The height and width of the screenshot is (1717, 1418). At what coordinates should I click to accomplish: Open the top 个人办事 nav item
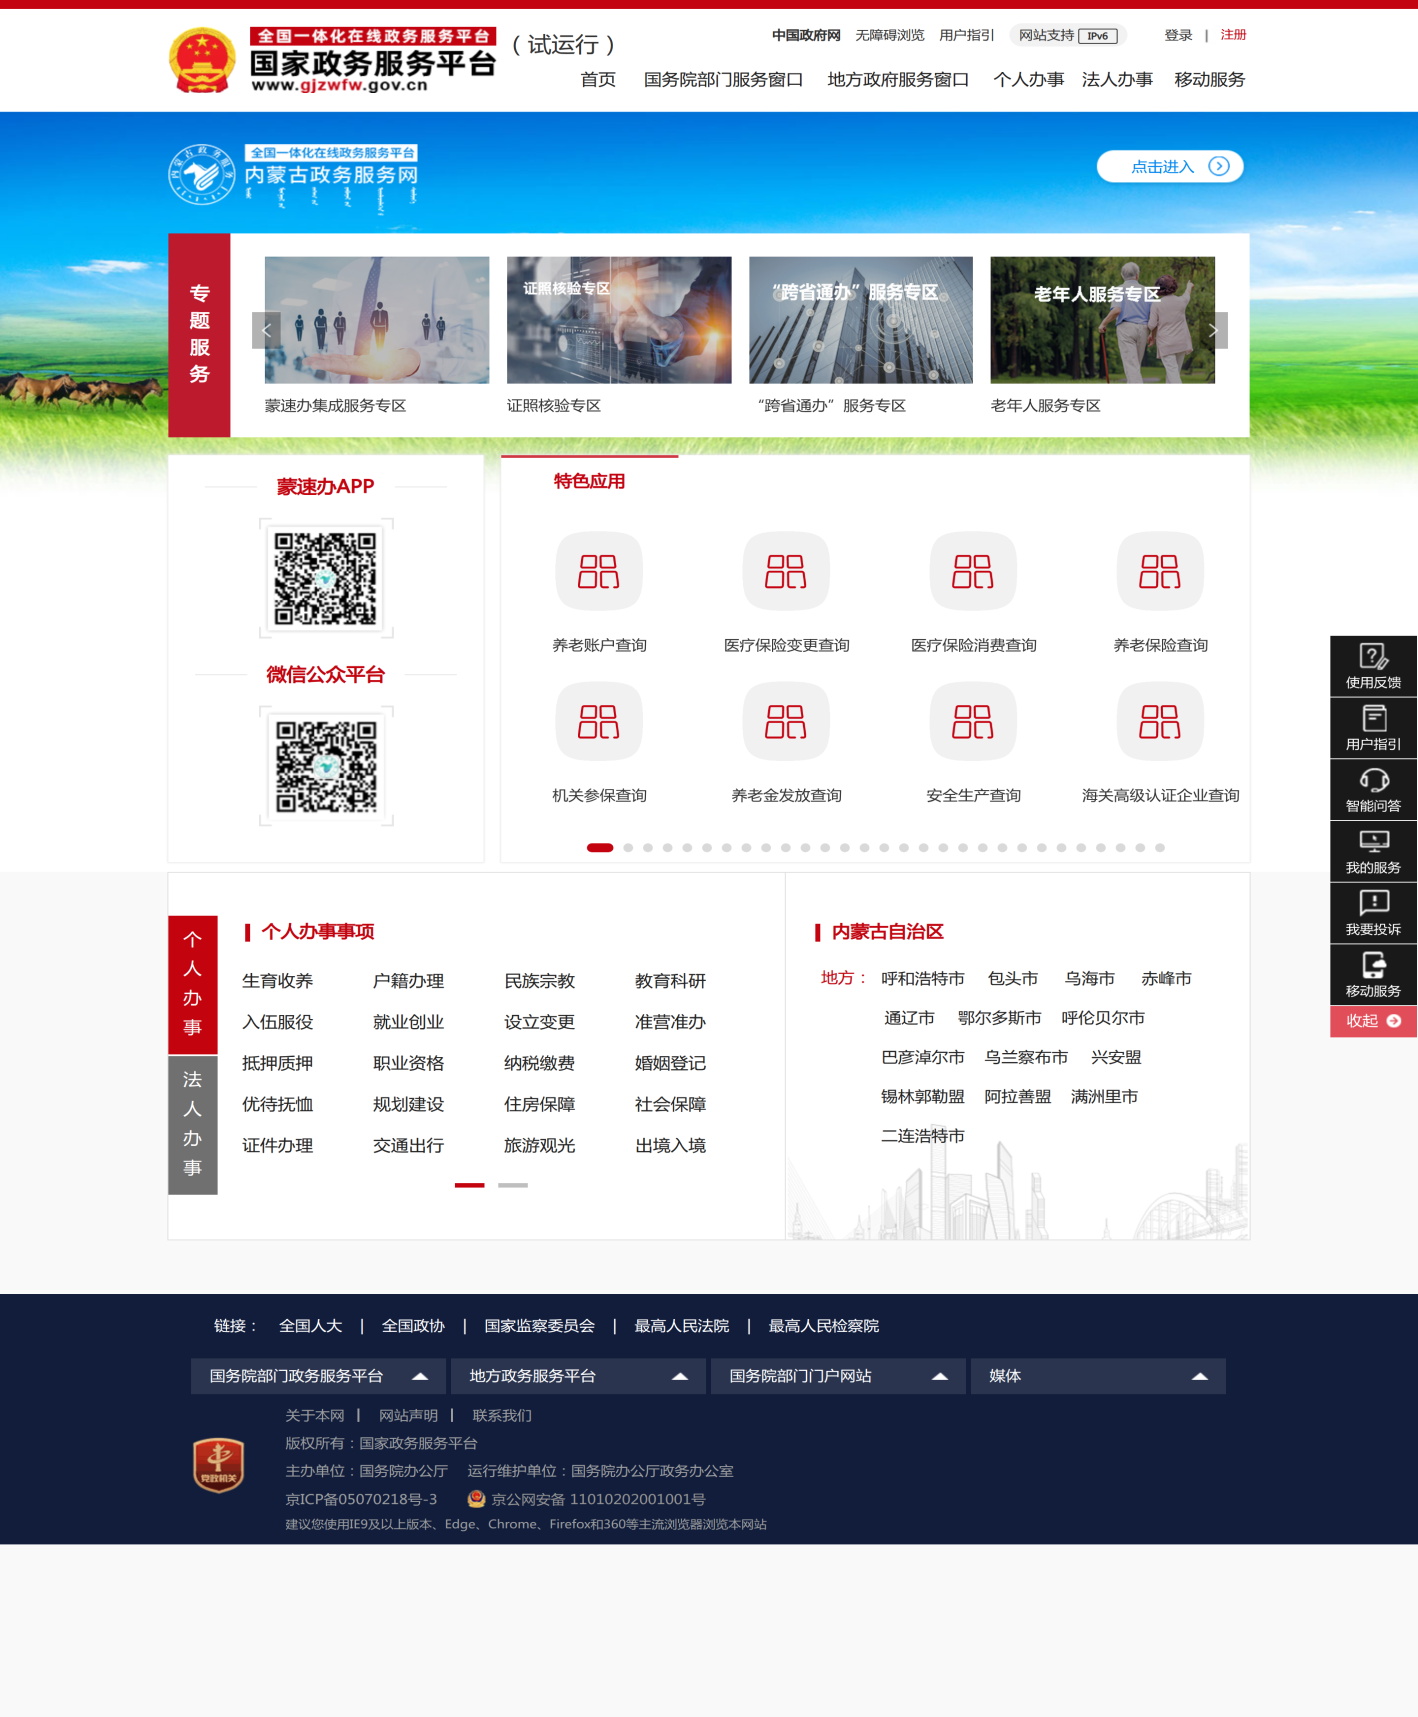pyautogui.click(x=1028, y=79)
